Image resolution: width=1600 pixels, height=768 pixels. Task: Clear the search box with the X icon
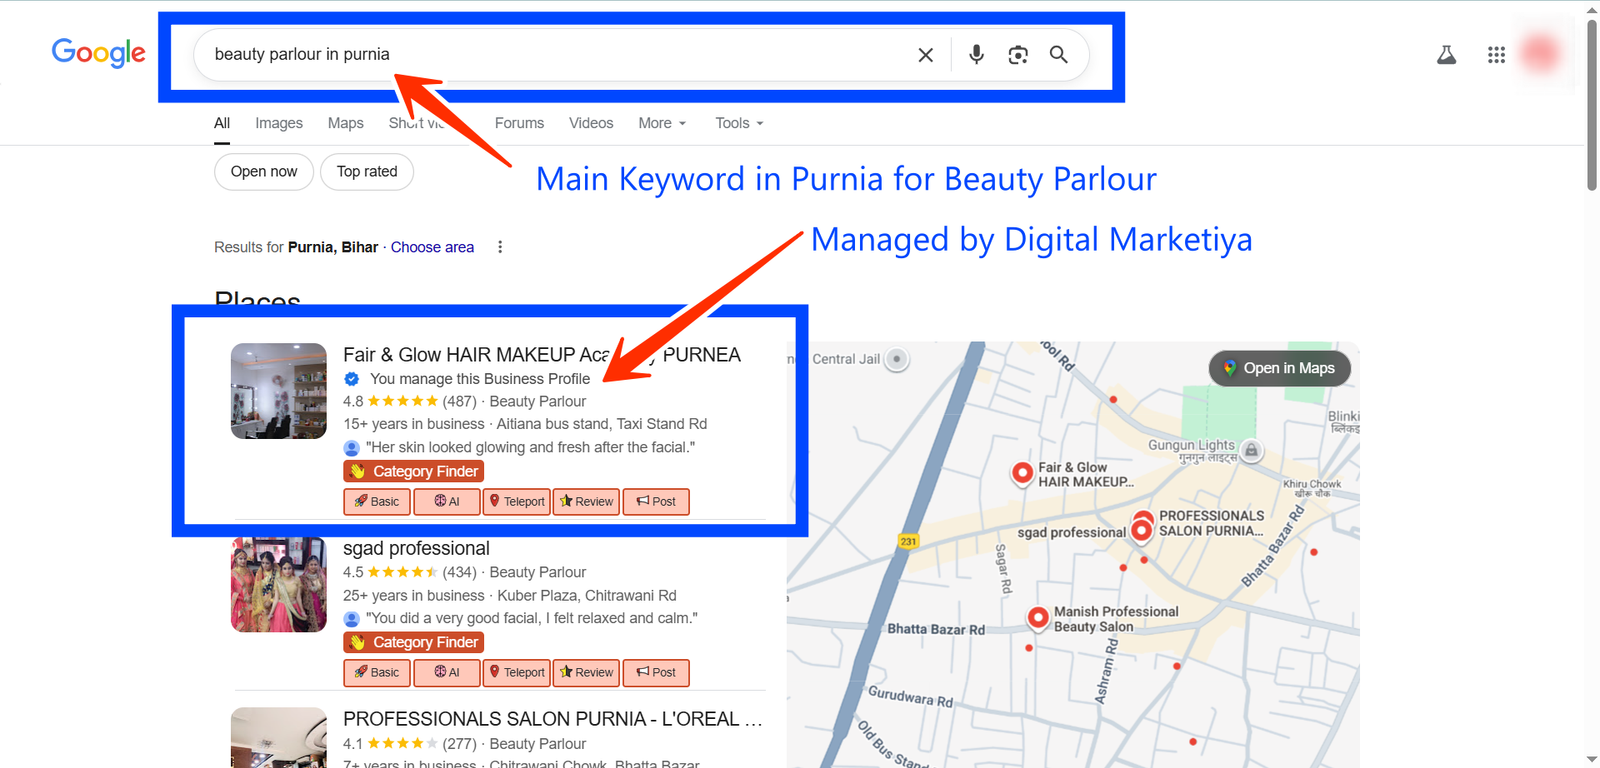click(925, 55)
